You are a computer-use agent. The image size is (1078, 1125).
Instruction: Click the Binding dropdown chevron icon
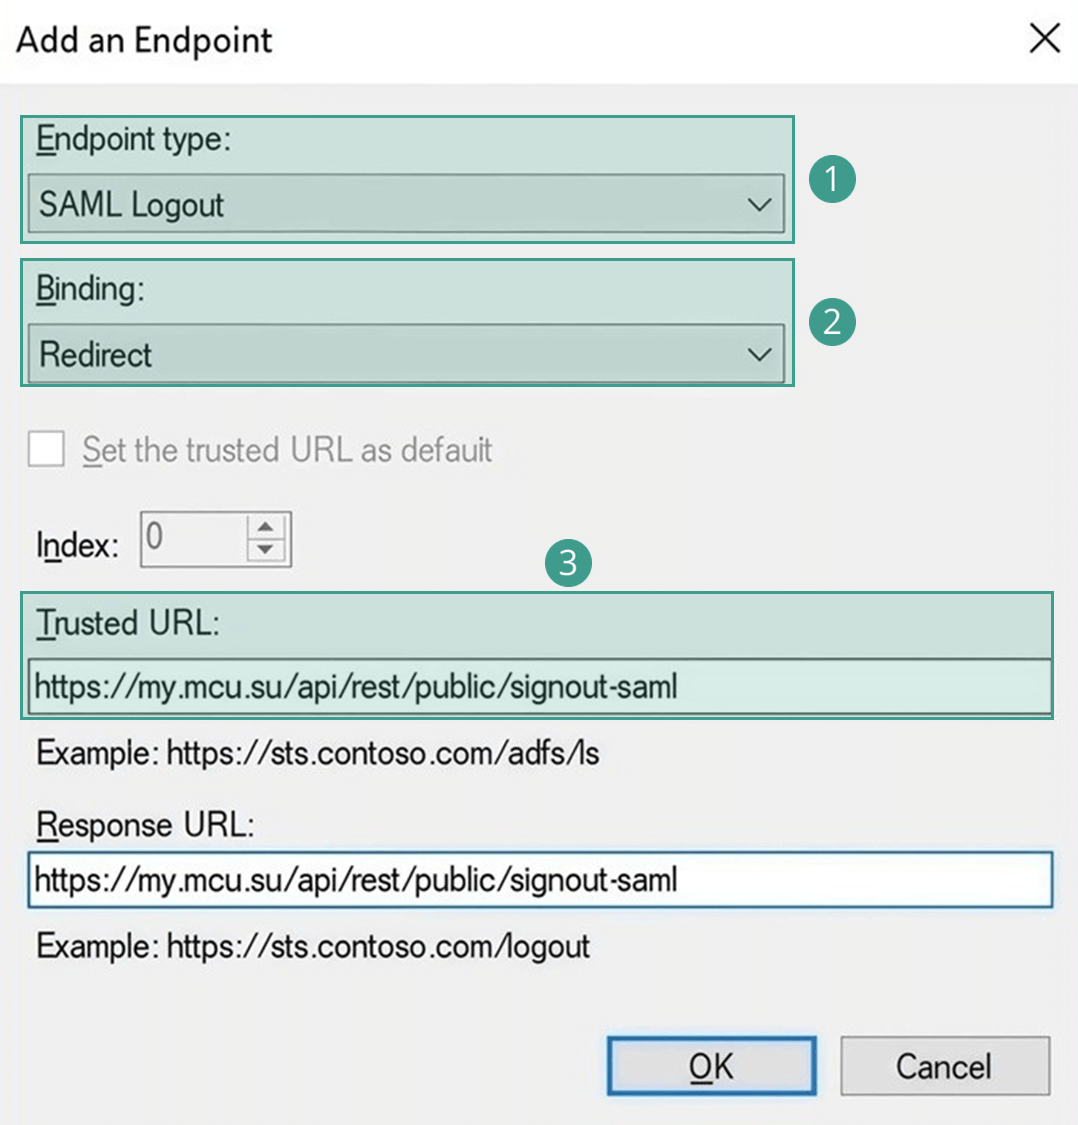(760, 353)
